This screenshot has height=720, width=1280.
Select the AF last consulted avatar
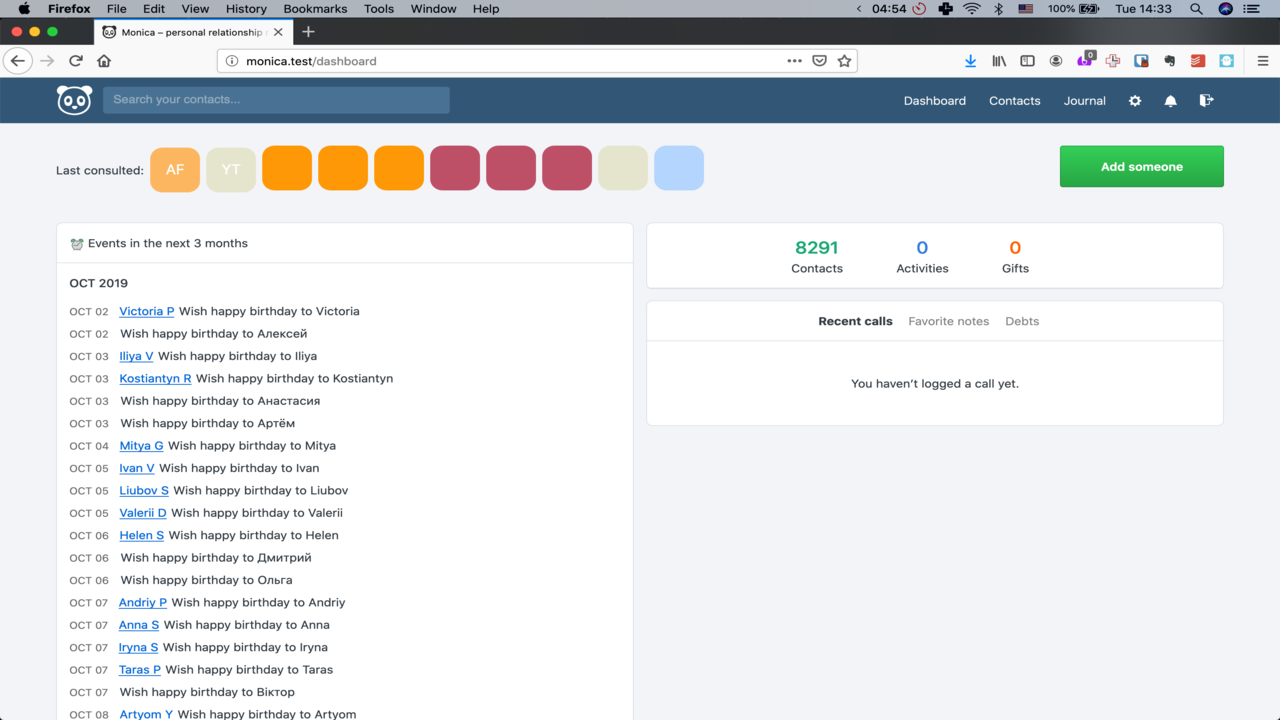175,169
